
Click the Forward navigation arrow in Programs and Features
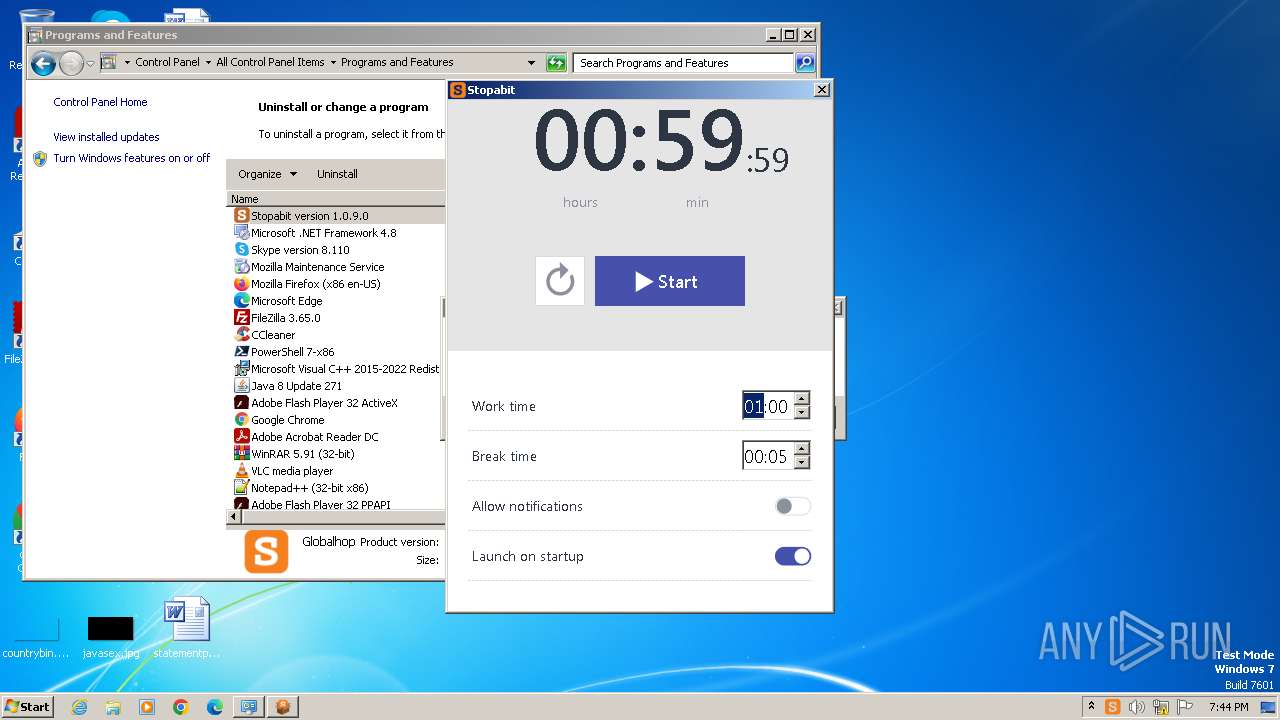tap(71, 64)
